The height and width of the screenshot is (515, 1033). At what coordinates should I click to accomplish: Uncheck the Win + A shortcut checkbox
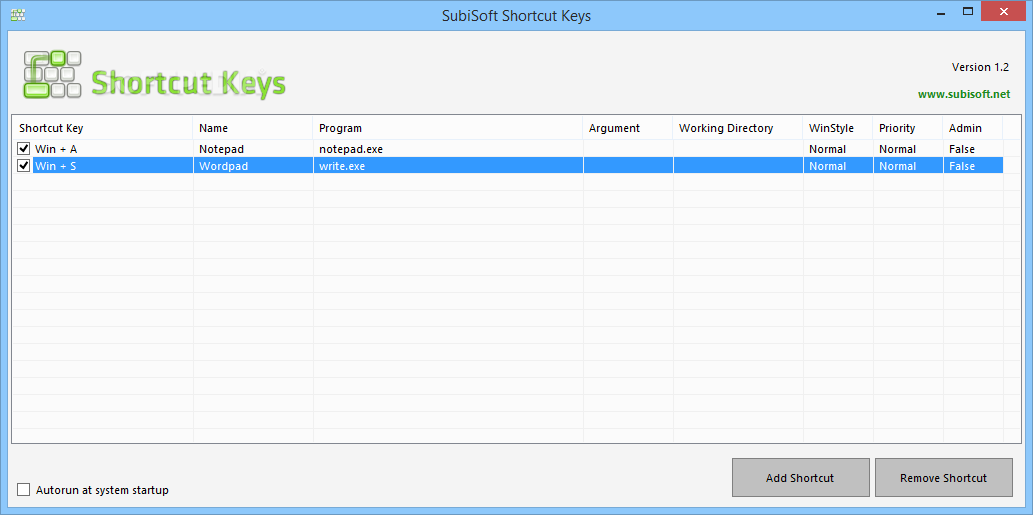pyautogui.click(x=24, y=149)
